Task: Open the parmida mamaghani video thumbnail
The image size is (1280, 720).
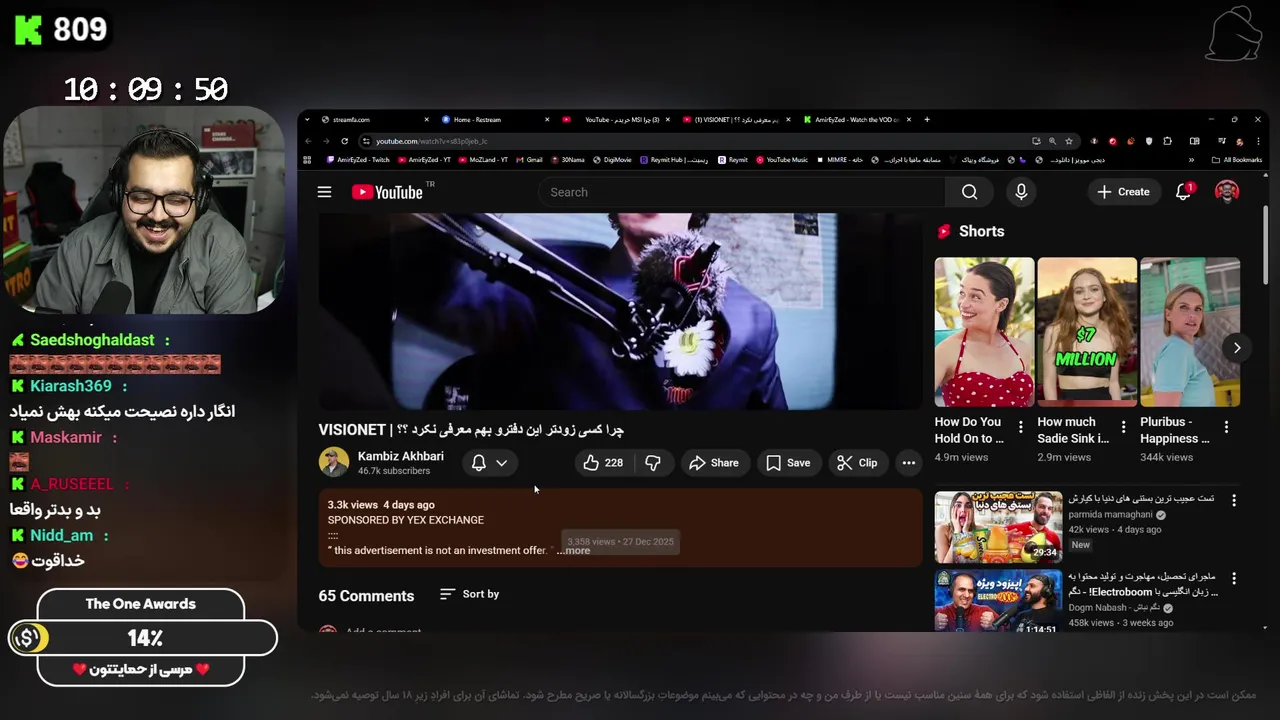Action: (x=998, y=526)
